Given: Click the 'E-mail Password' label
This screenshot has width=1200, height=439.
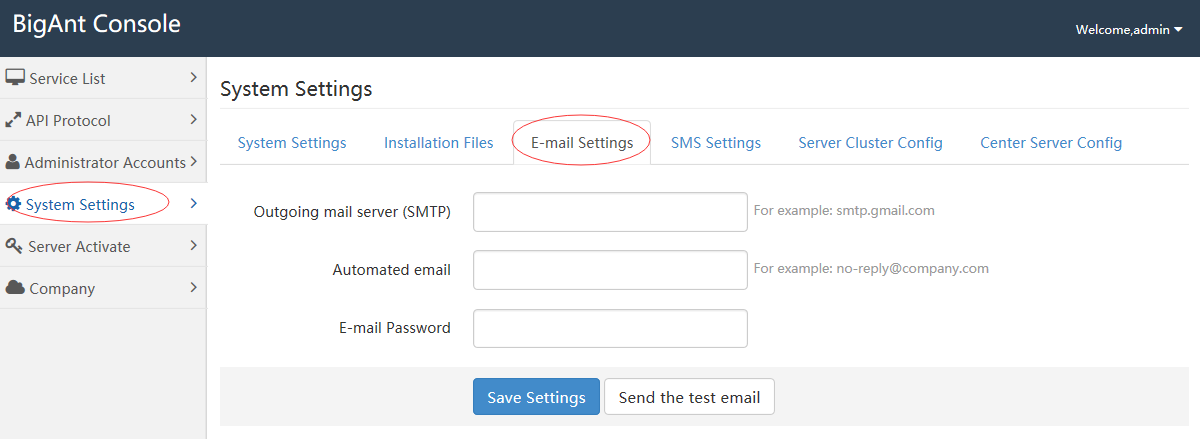Looking at the screenshot, I should [x=395, y=328].
